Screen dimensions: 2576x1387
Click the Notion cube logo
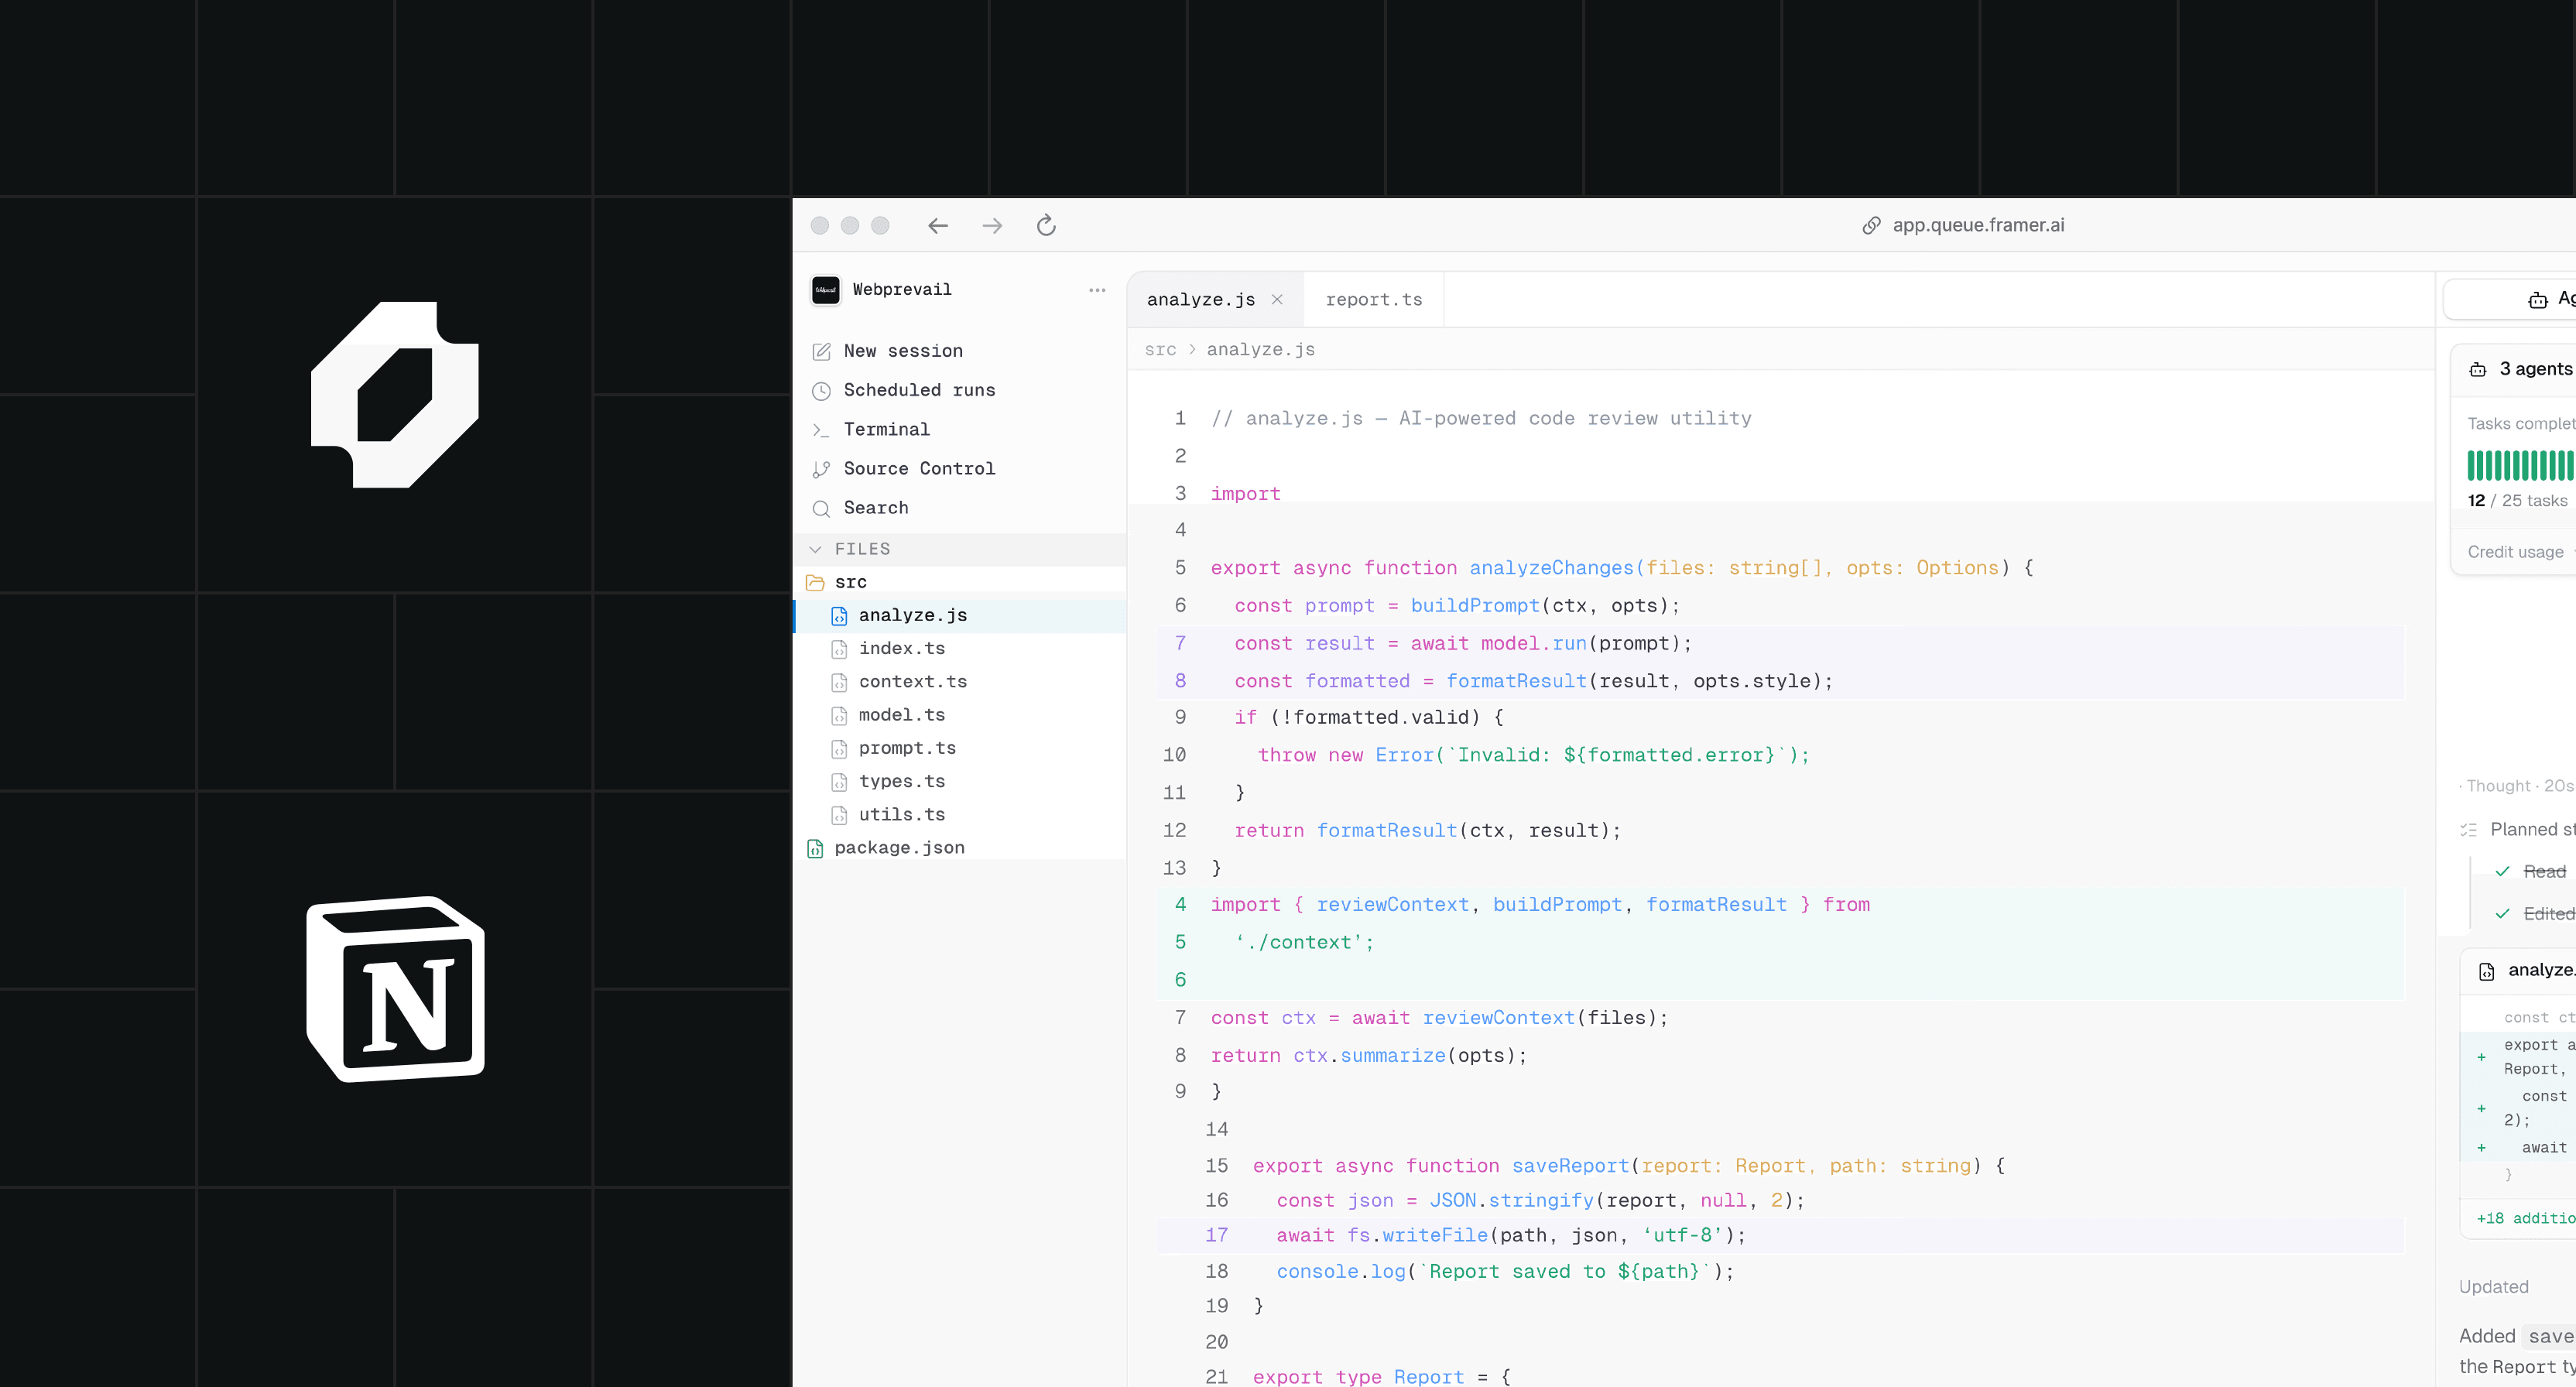coord(395,988)
